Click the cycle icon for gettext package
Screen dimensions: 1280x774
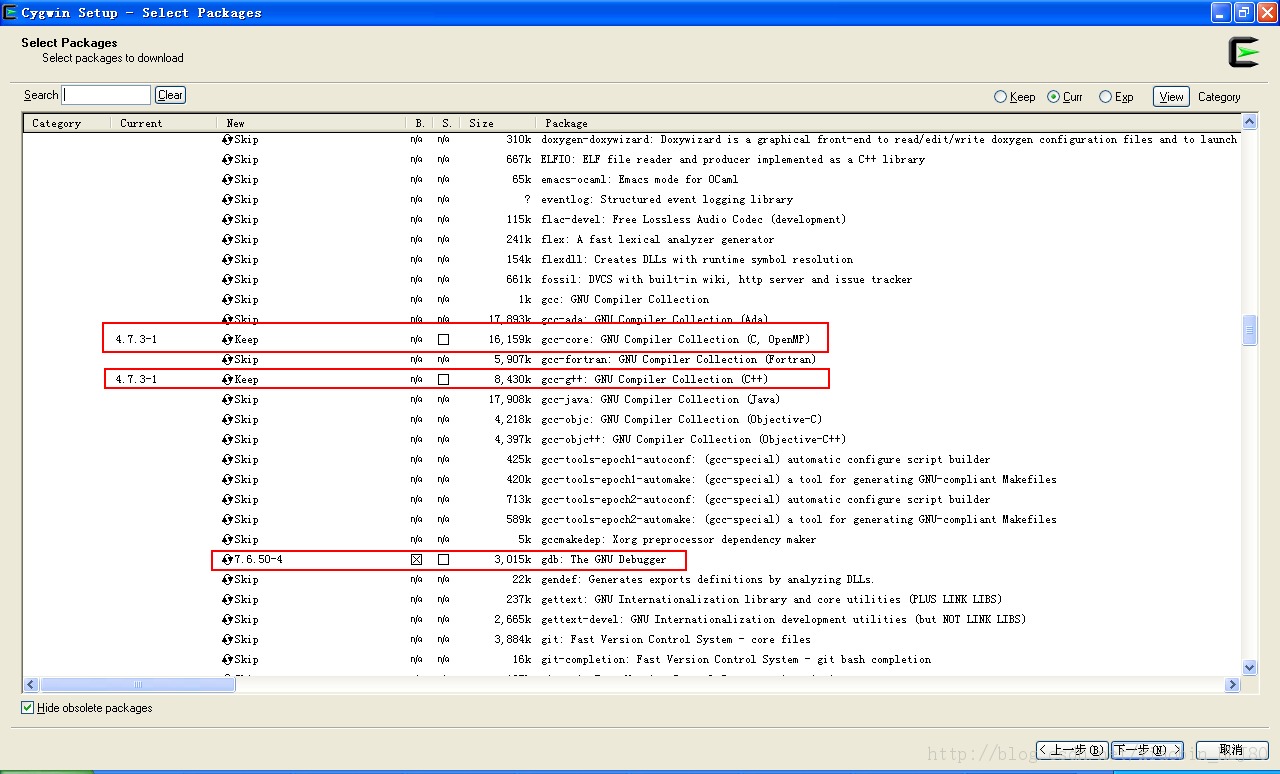[228, 599]
